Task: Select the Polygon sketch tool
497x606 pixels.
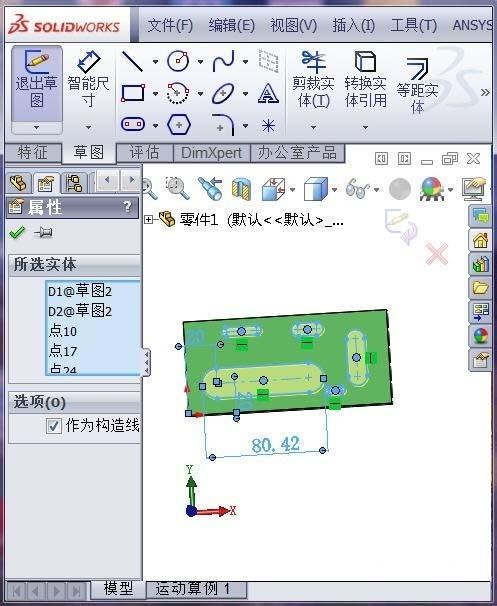Action: [x=179, y=124]
